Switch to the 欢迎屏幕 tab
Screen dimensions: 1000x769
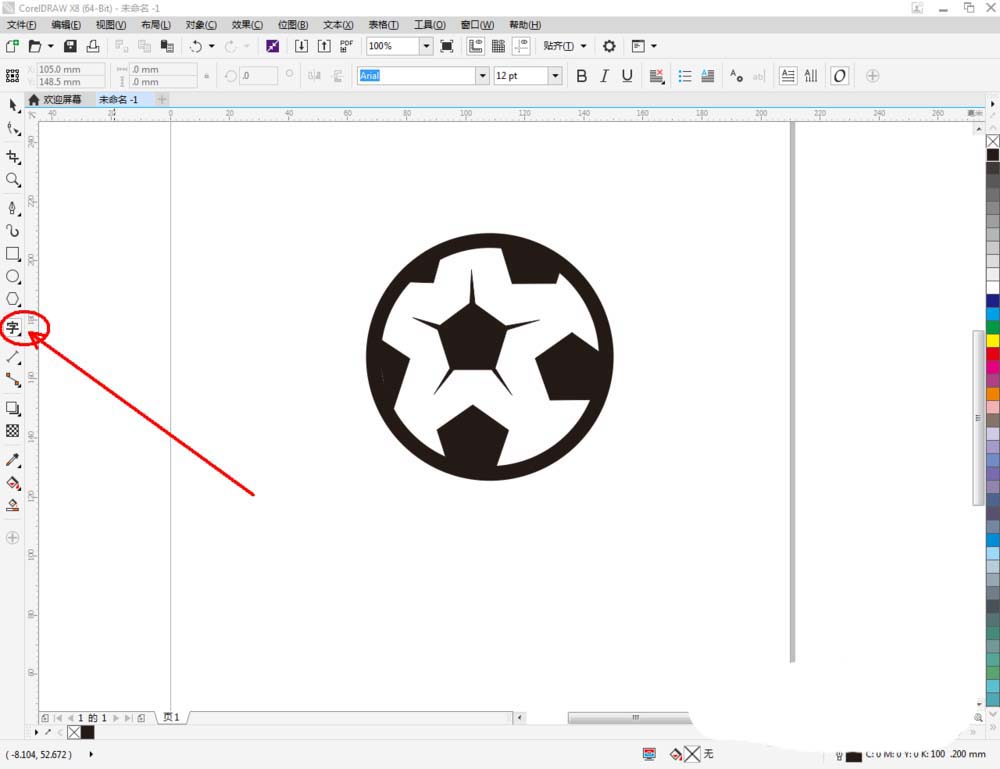click(x=55, y=99)
